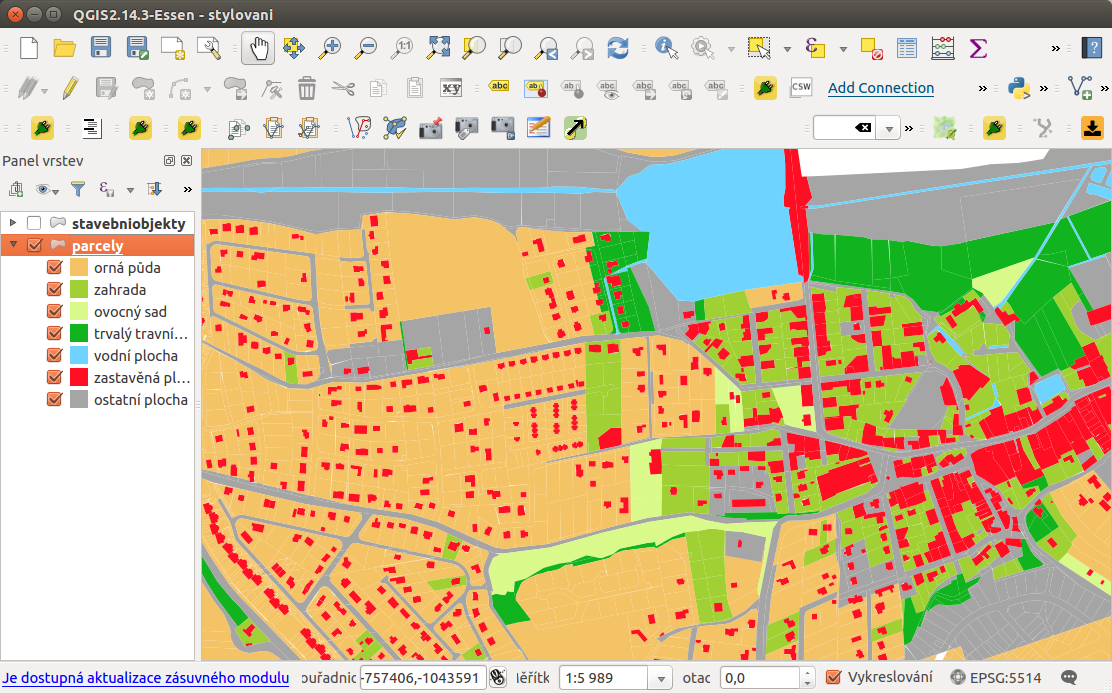Enable the stavebniobjekty layer checkbox
The width and height of the screenshot is (1112, 693).
coord(33,223)
